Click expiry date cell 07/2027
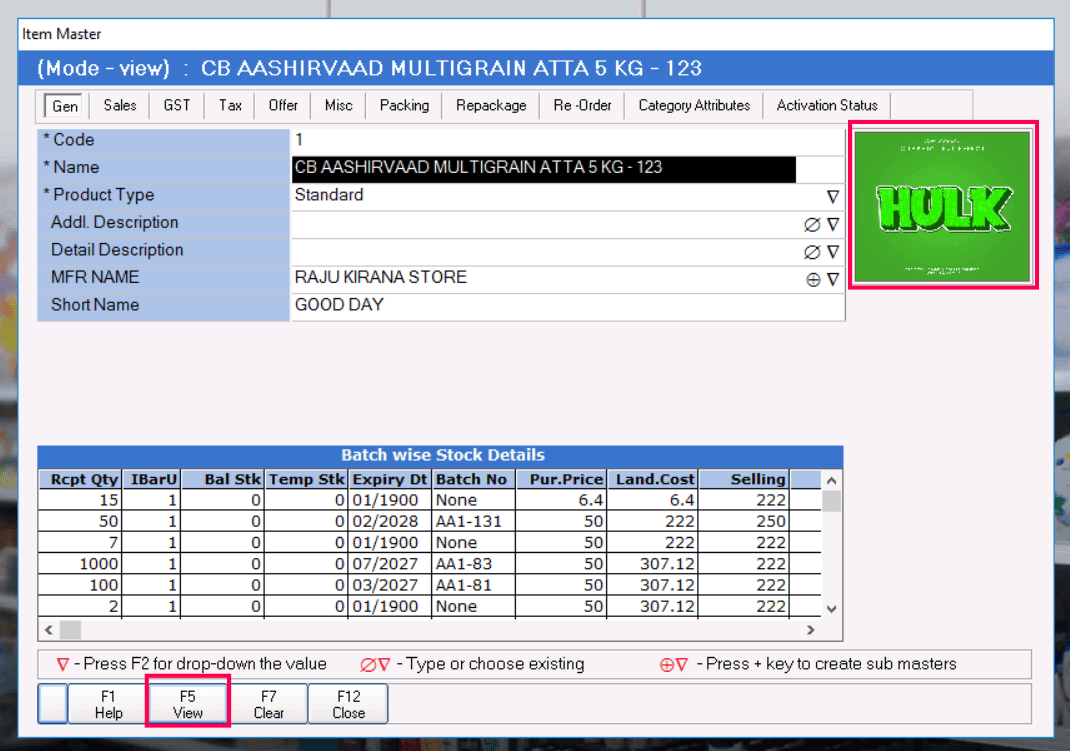The image size is (1070, 751). [390, 563]
